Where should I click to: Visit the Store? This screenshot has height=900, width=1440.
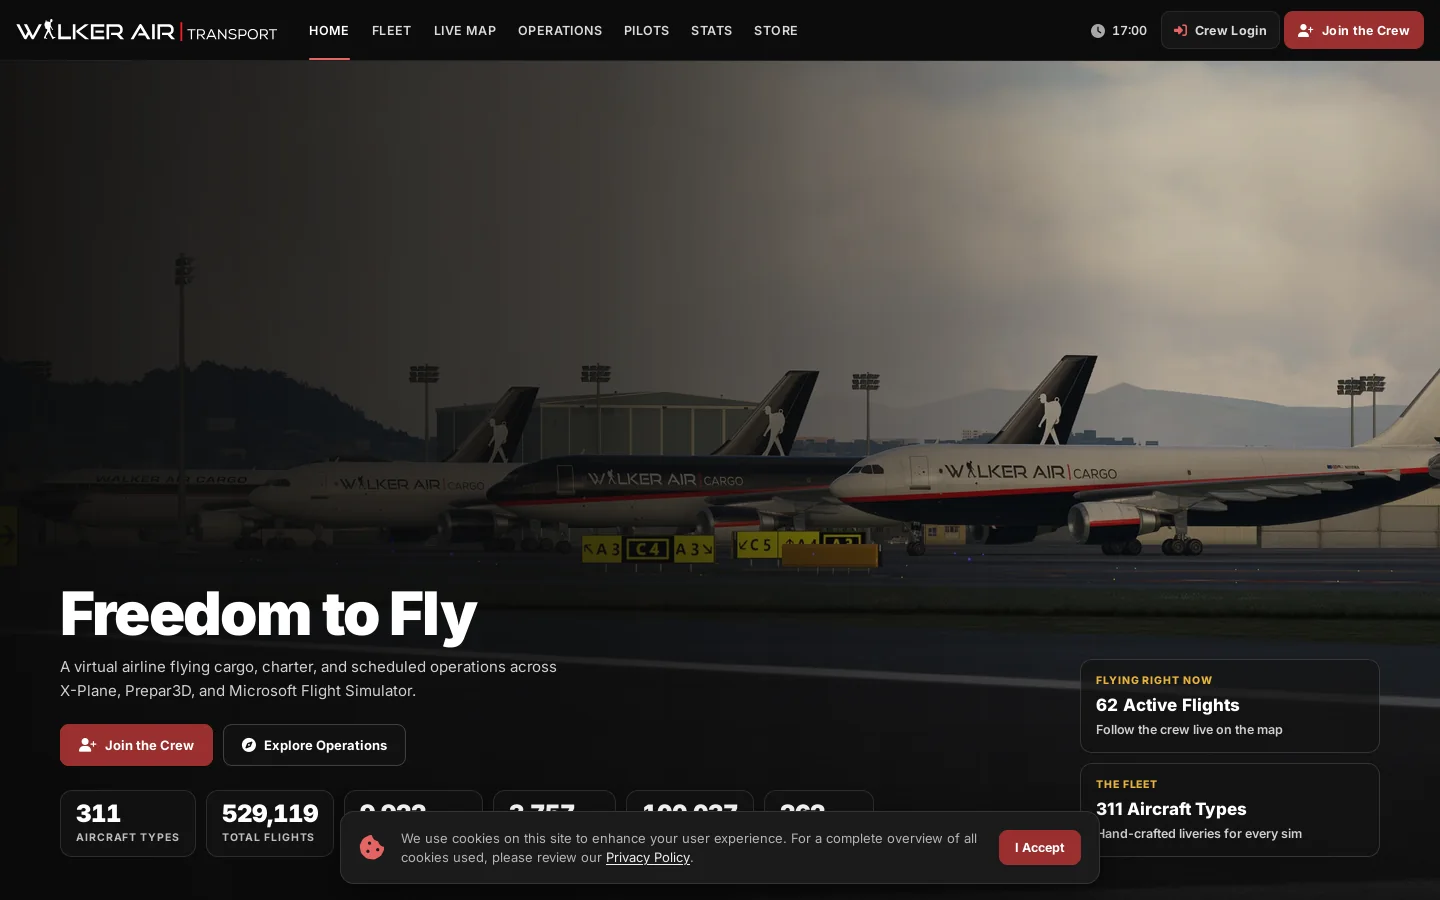776,31
